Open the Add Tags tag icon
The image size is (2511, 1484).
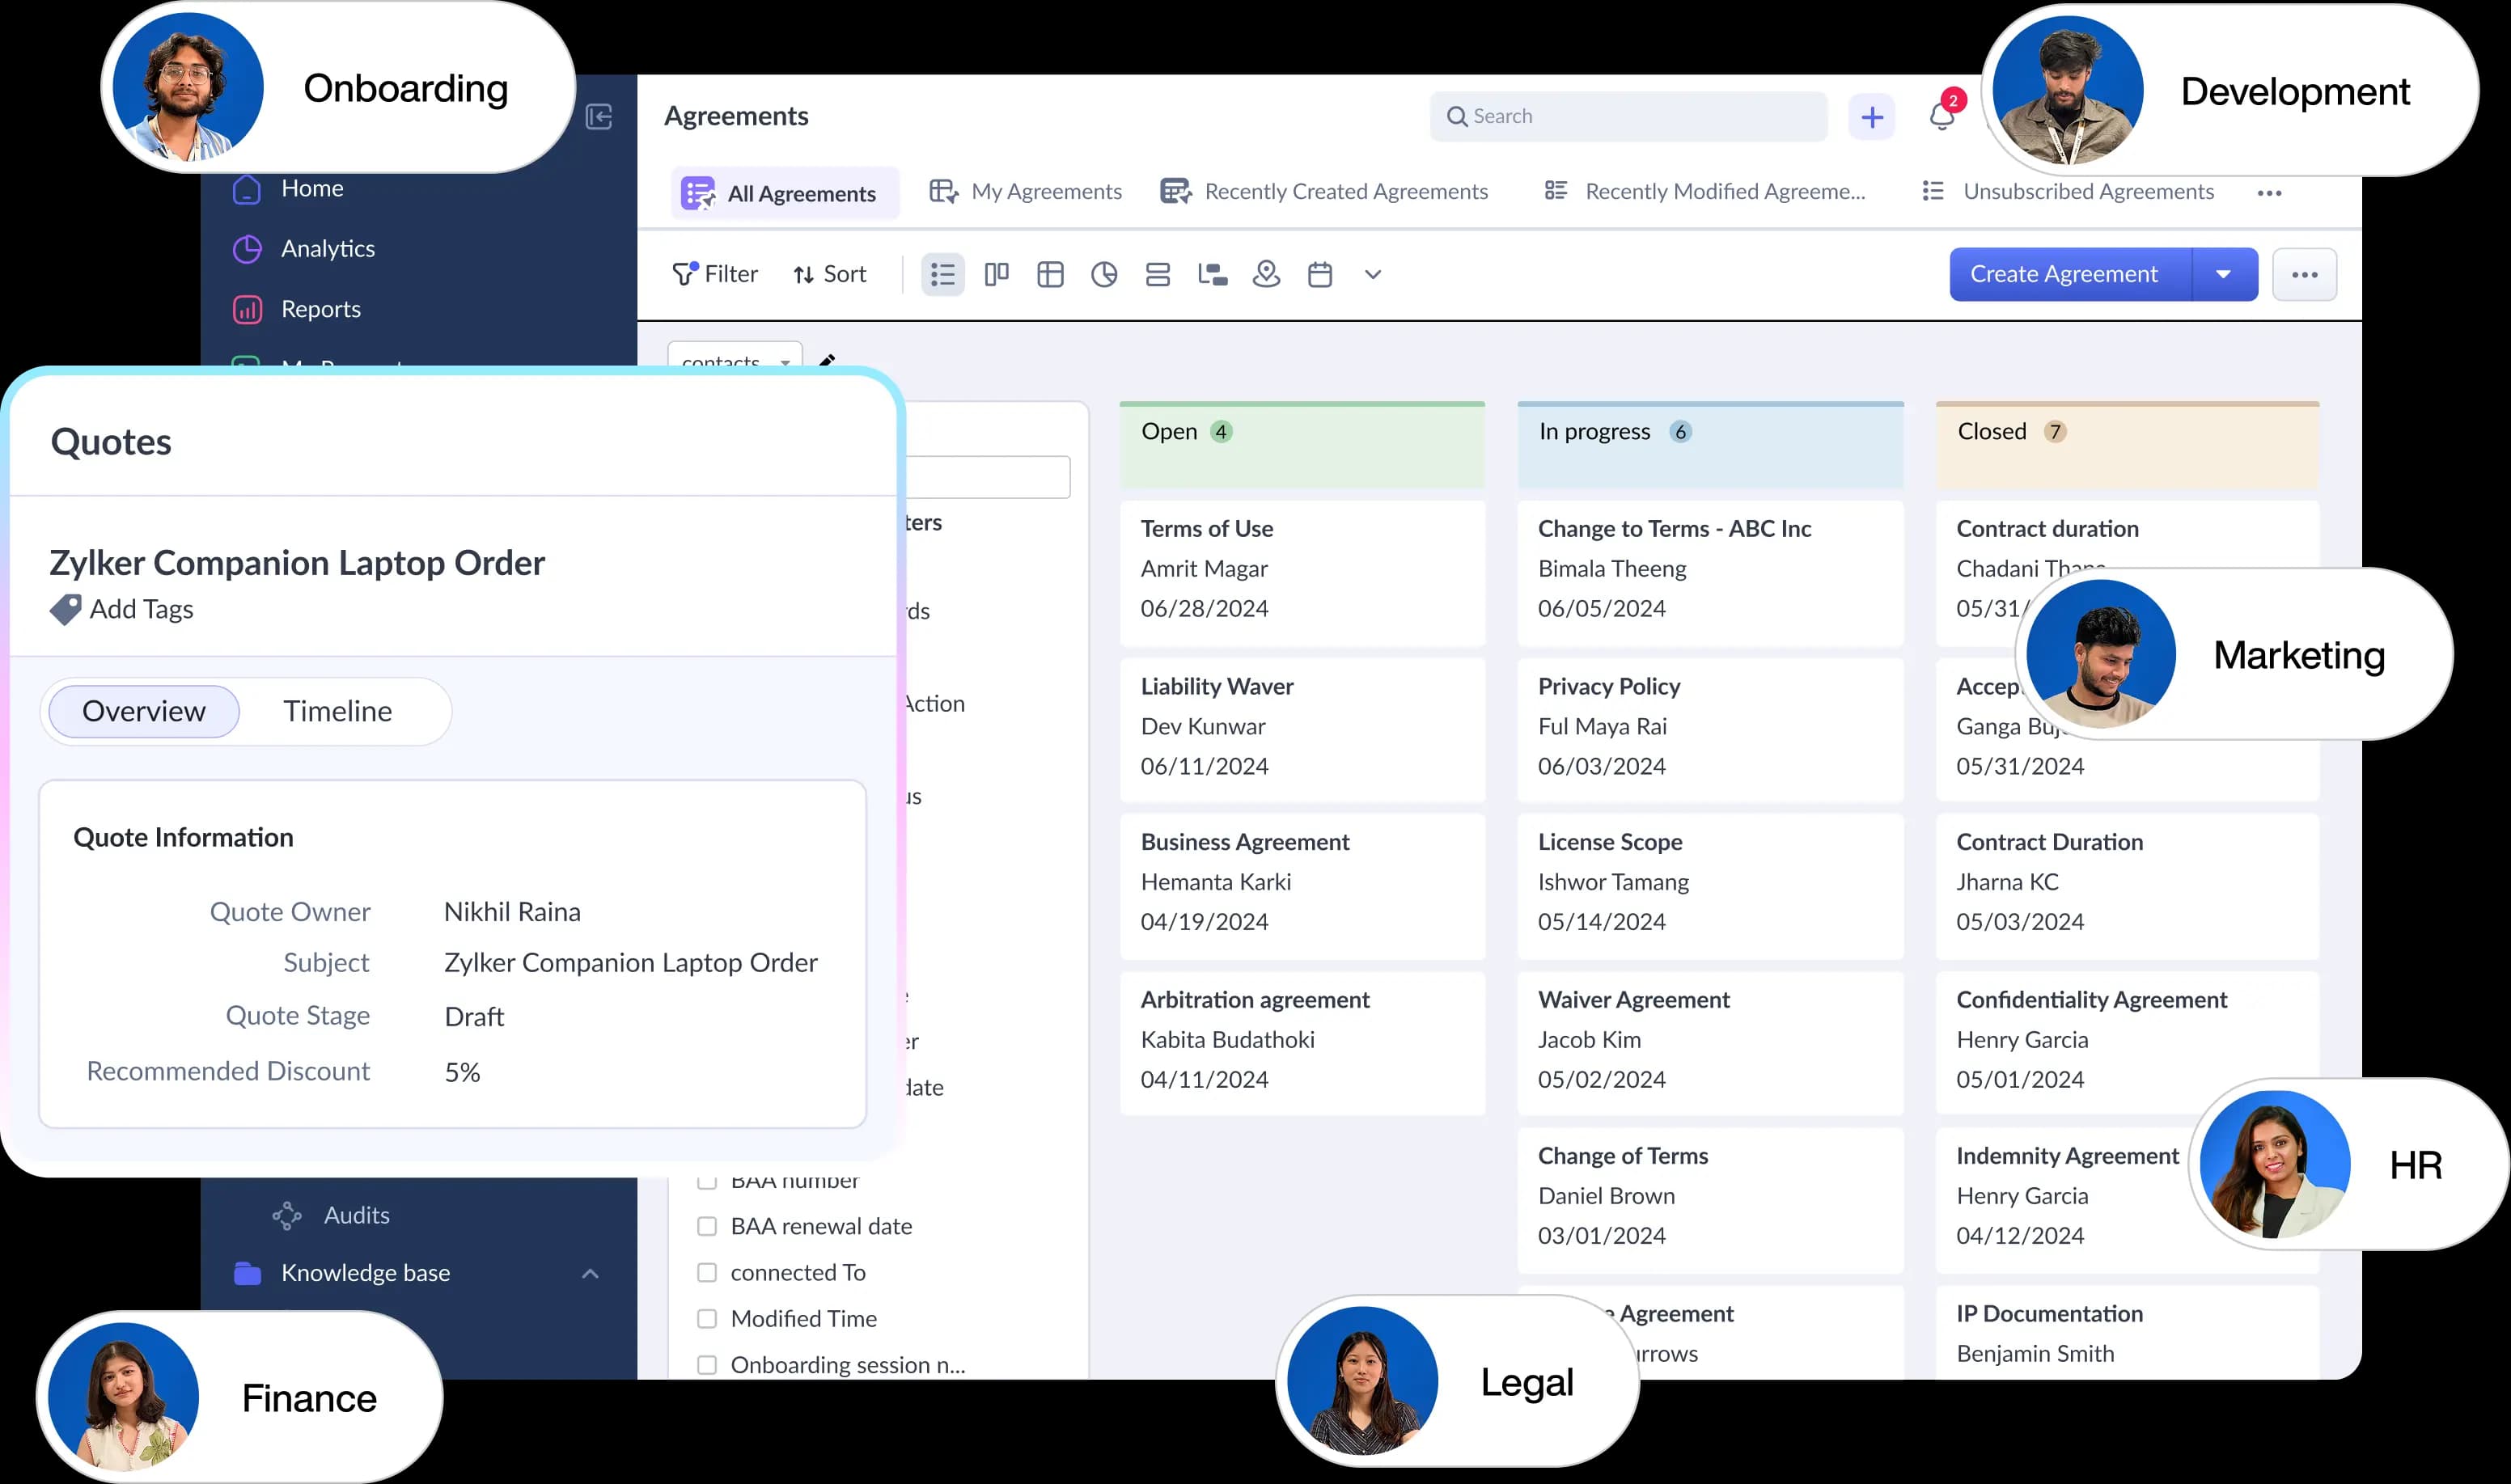66,609
